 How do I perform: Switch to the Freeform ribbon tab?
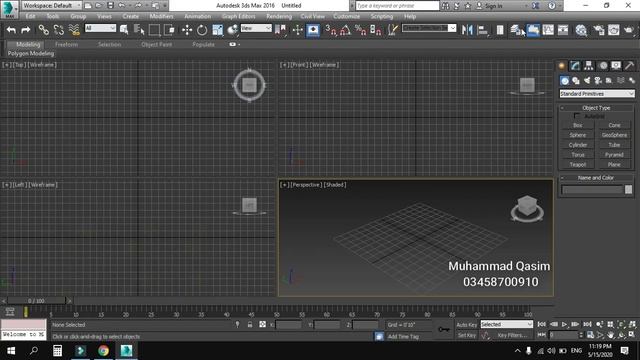[67, 44]
